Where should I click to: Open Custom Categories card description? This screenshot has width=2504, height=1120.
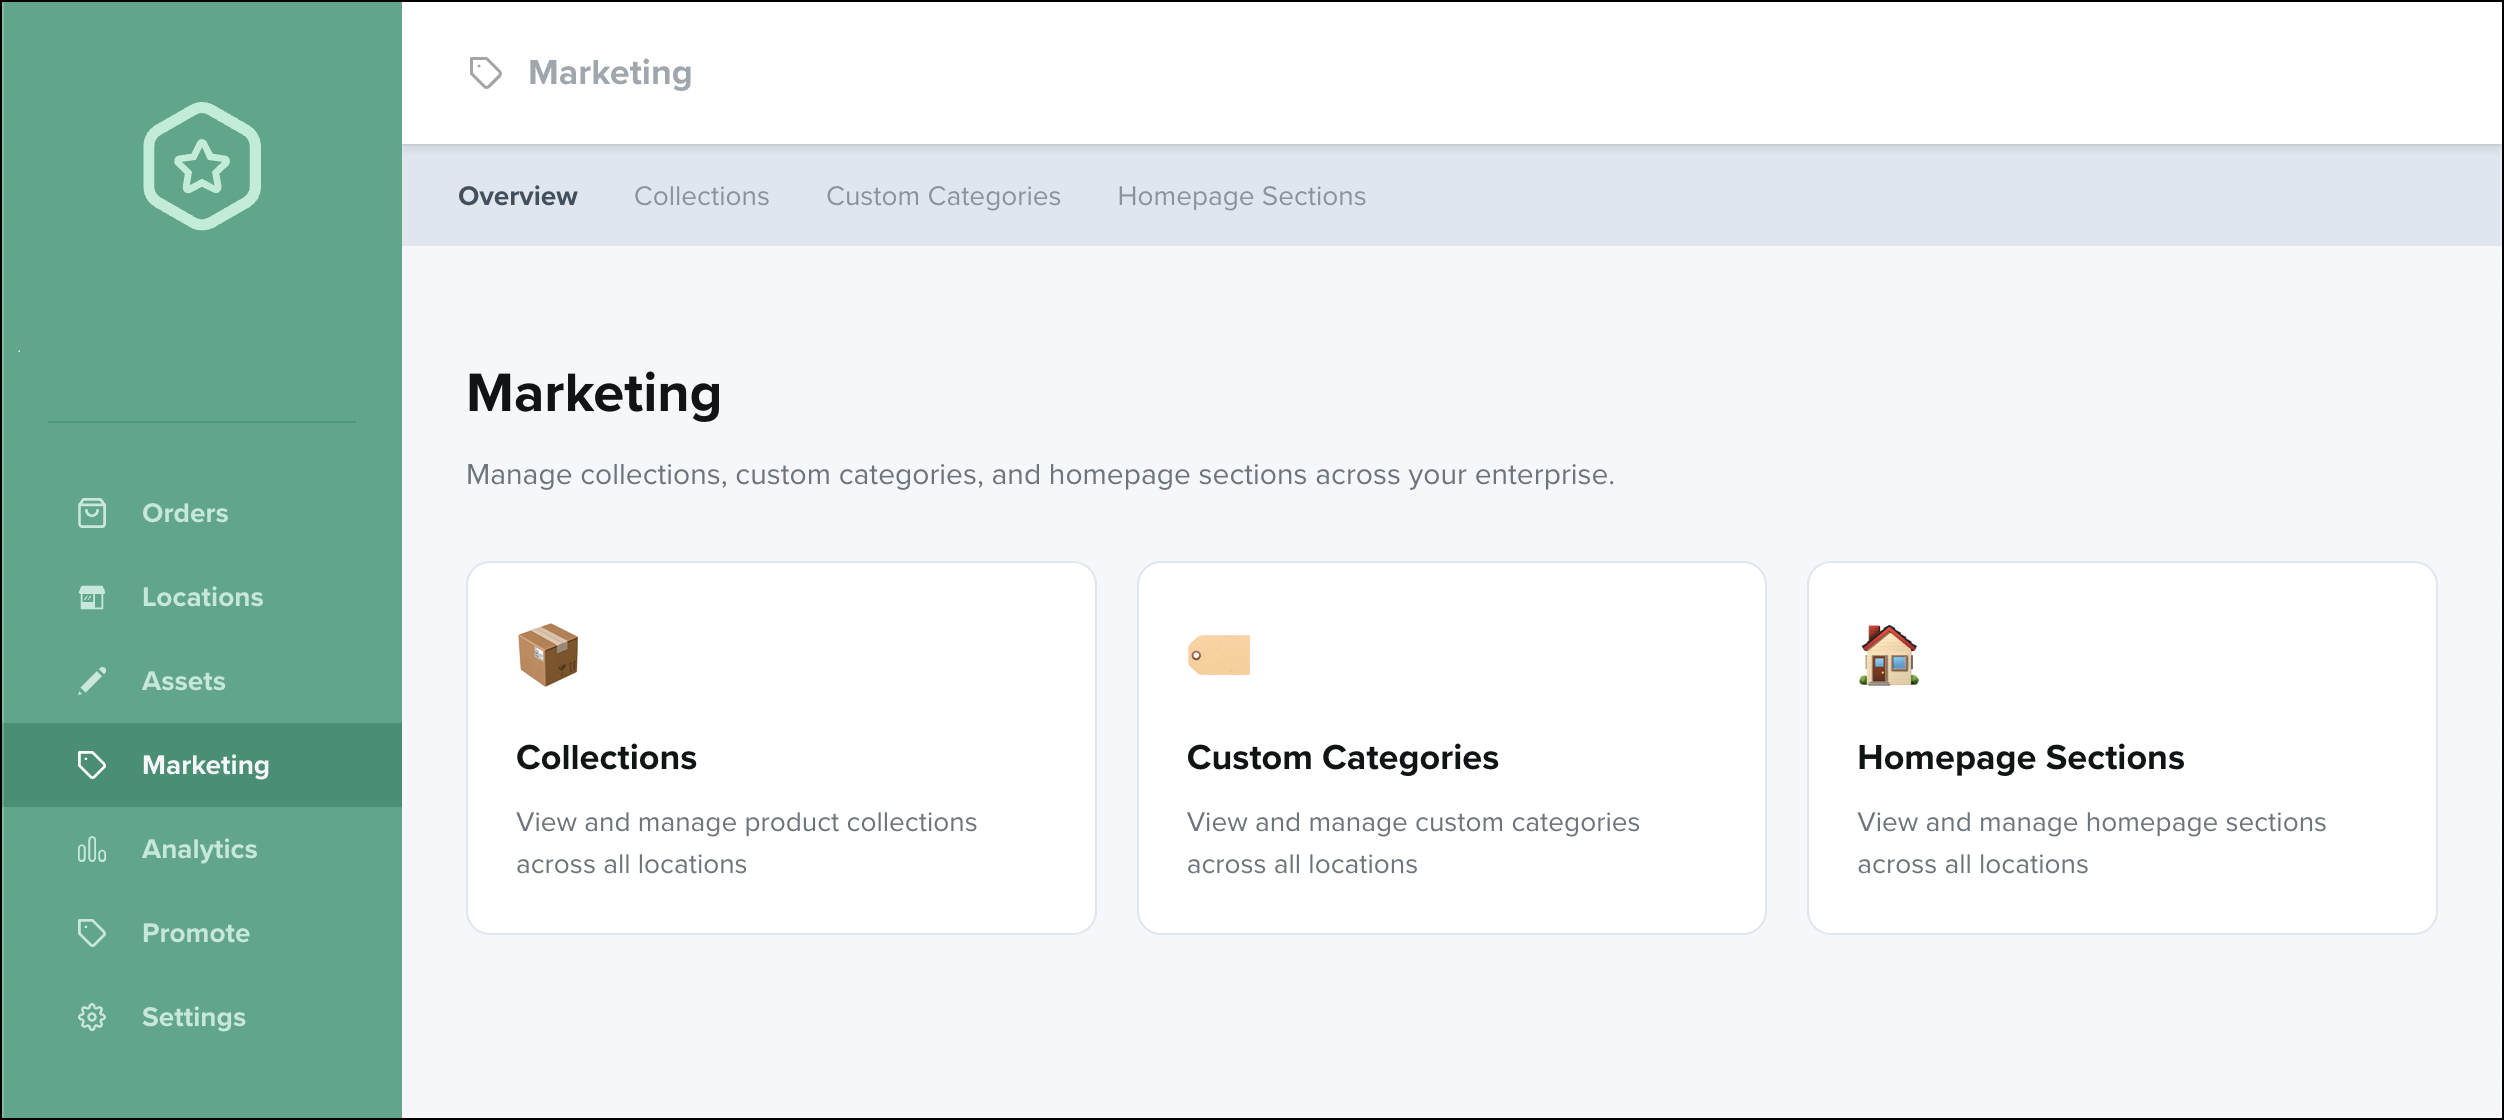point(1412,843)
